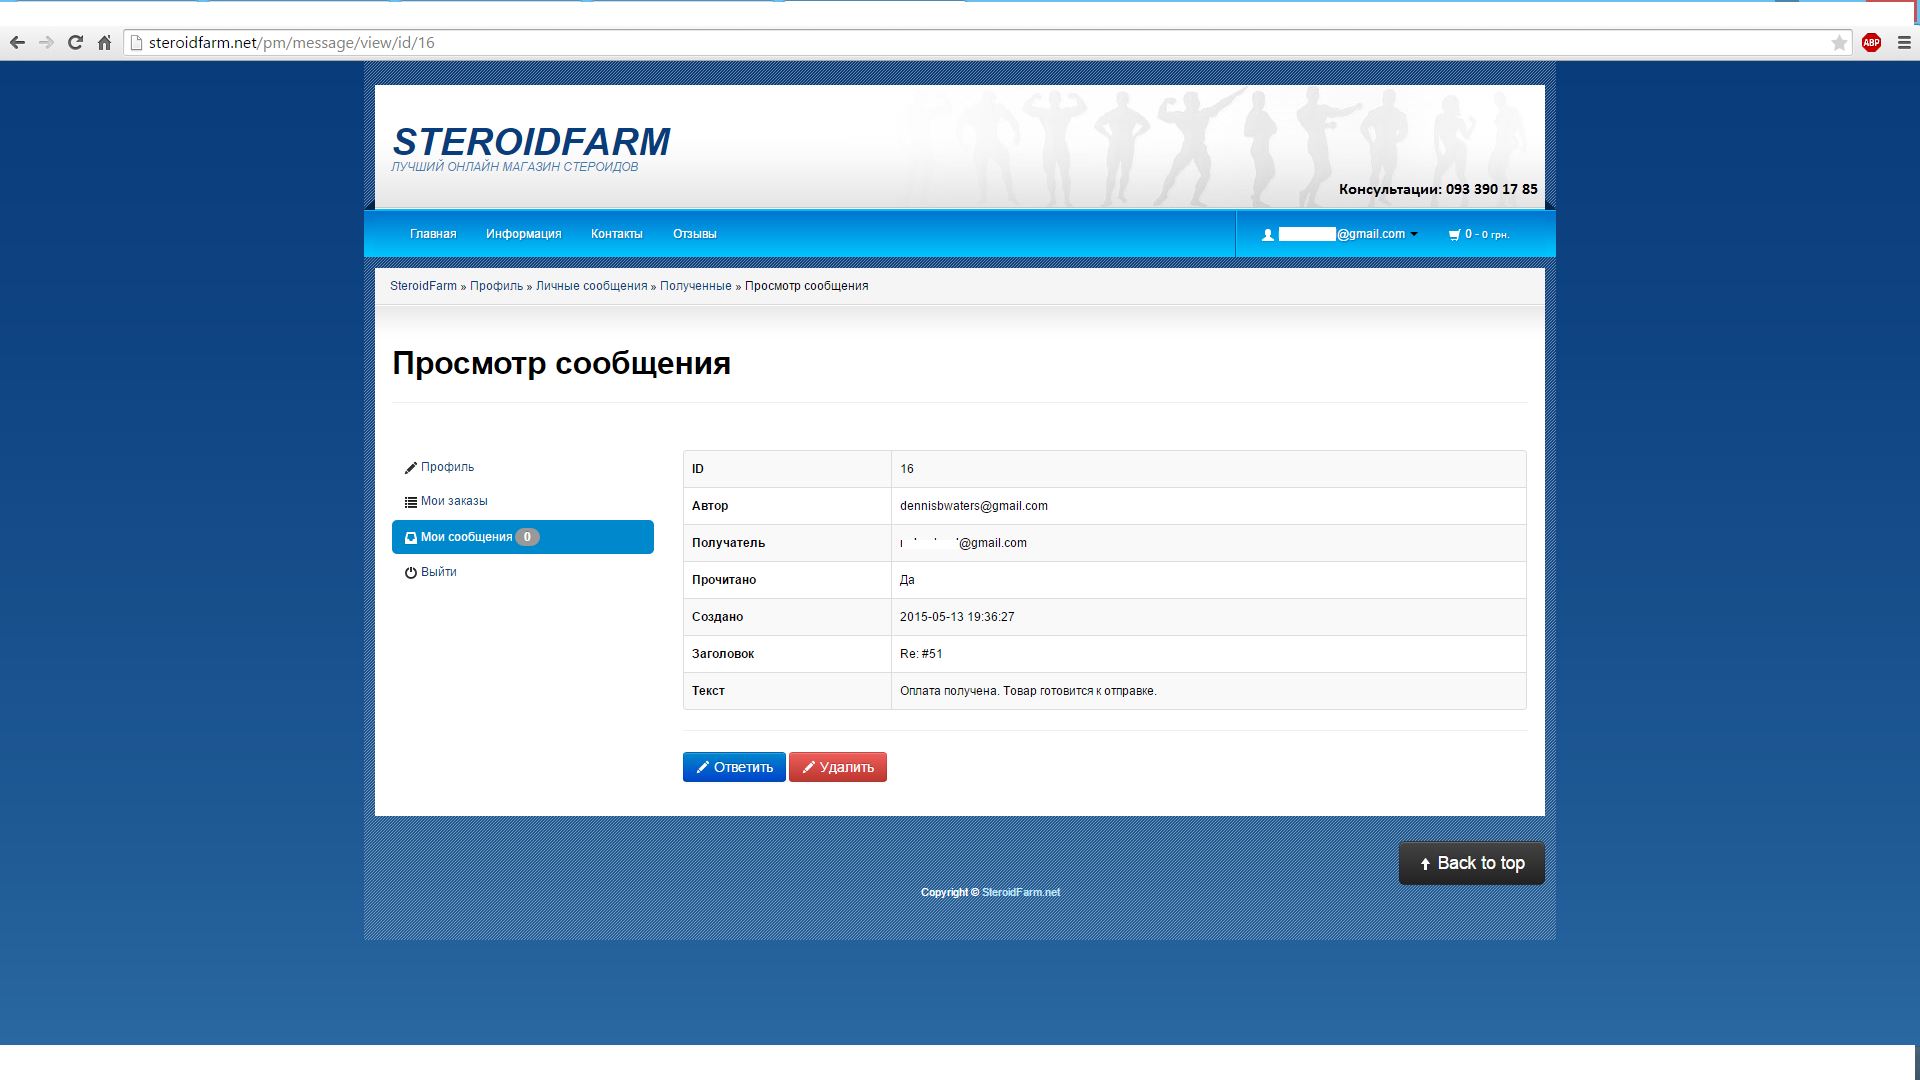1920x1080 pixels.
Task: Click the bookmark star icon
Action: coord(1839,42)
